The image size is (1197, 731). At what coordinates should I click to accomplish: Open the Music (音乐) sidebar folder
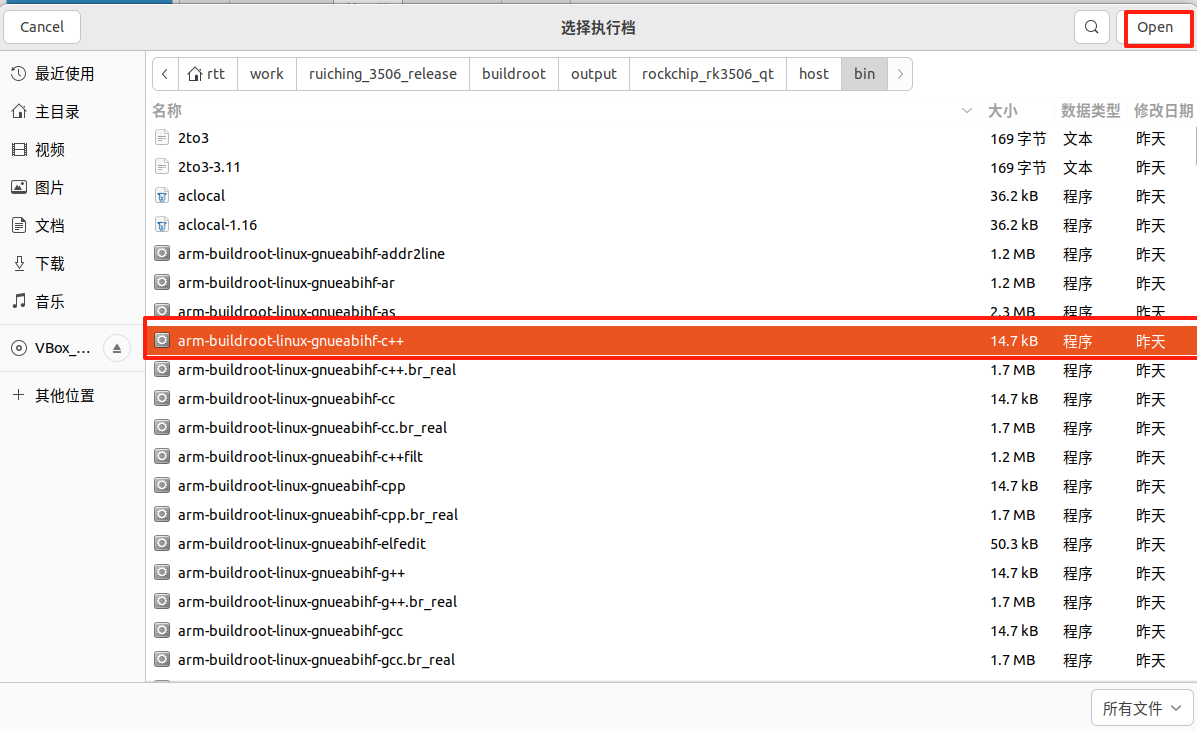click(x=50, y=301)
